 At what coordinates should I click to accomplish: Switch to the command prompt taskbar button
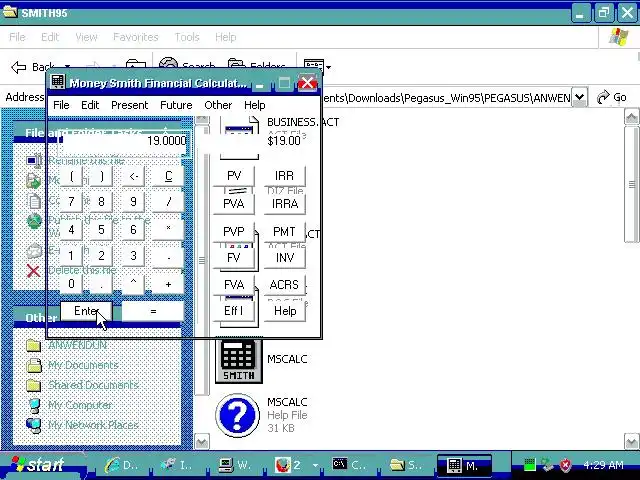[x=350, y=465]
